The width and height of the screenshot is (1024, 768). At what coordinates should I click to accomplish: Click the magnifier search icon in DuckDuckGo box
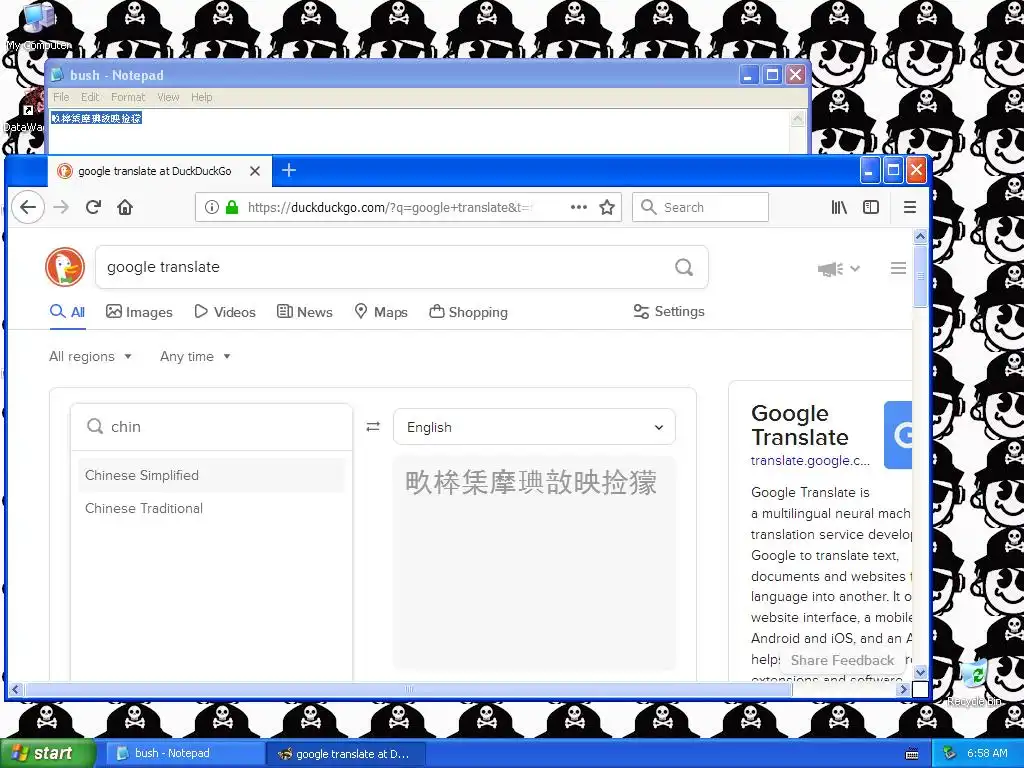point(684,267)
